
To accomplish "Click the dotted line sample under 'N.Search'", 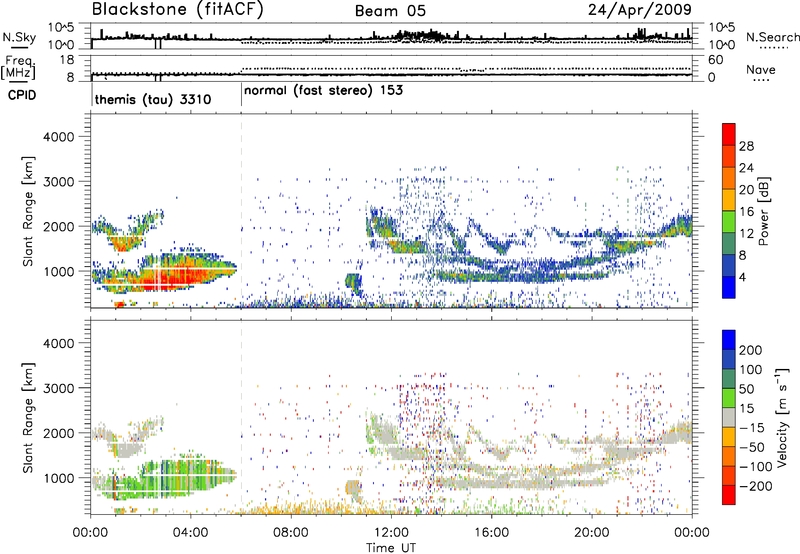I will click(x=774, y=48).
